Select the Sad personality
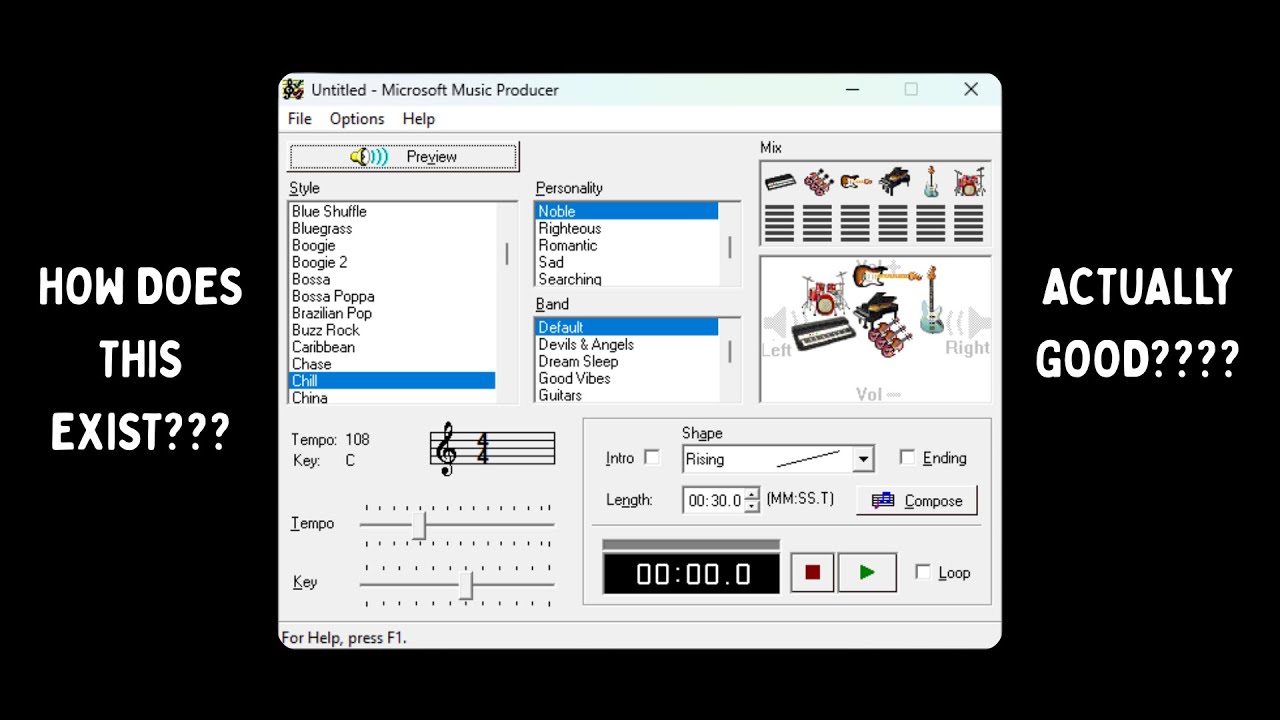The height and width of the screenshot is (720, 1280). 627,262
